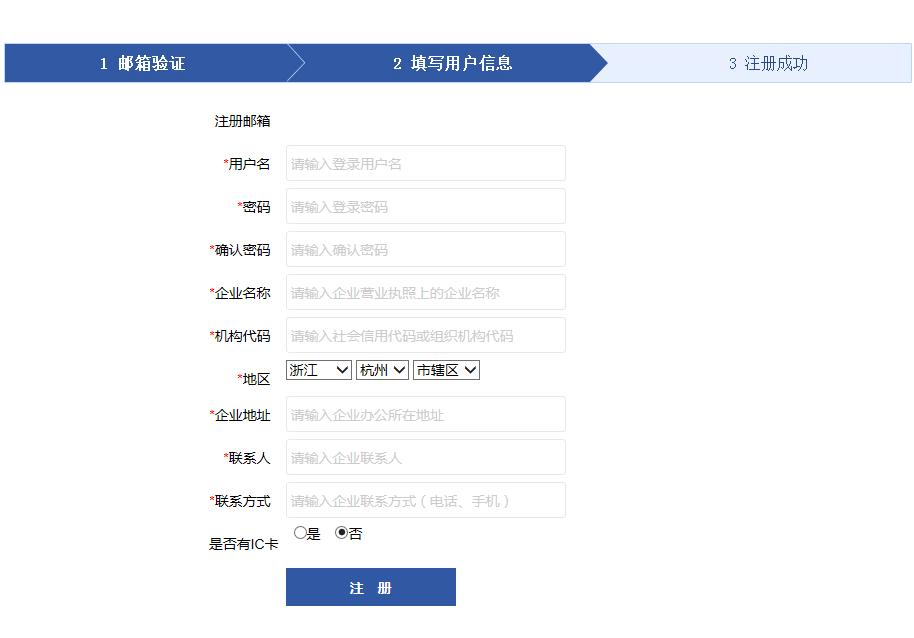
Task: Click the 联系方式 phone input field
Action: [425, 500]
